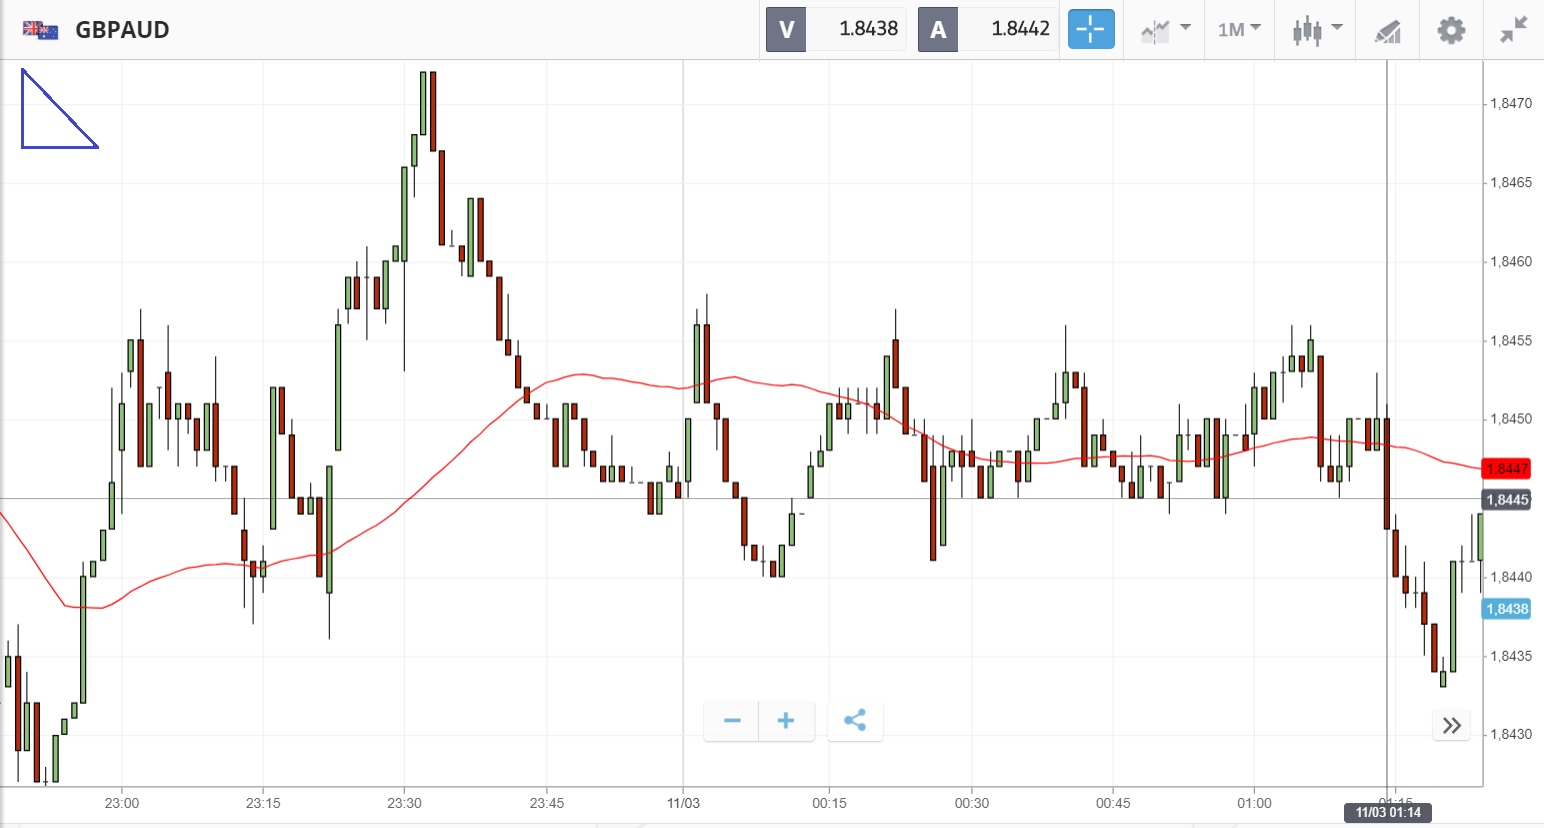Zoom in with the plus button
The image size is (1544, 828).
point(786,721)
